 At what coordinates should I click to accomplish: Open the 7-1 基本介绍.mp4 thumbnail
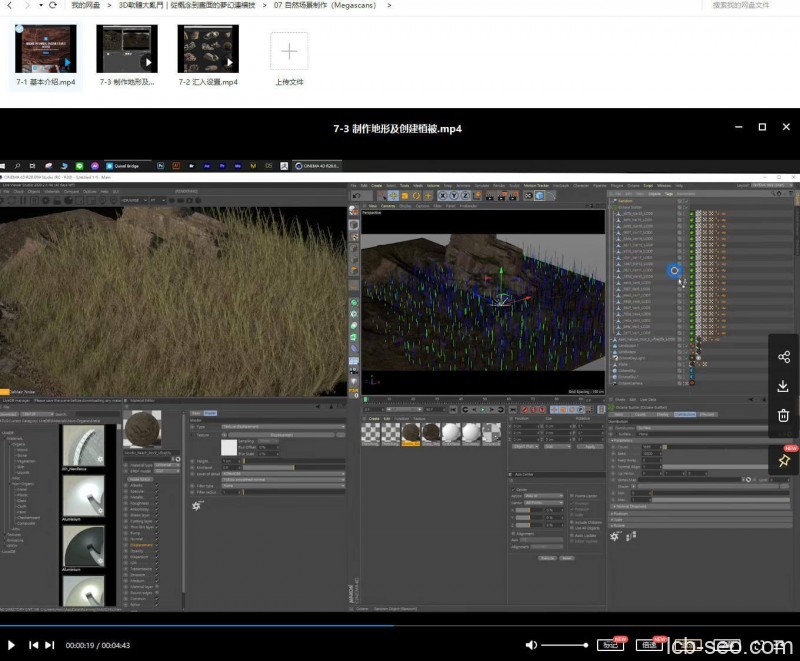pos(46,49)
